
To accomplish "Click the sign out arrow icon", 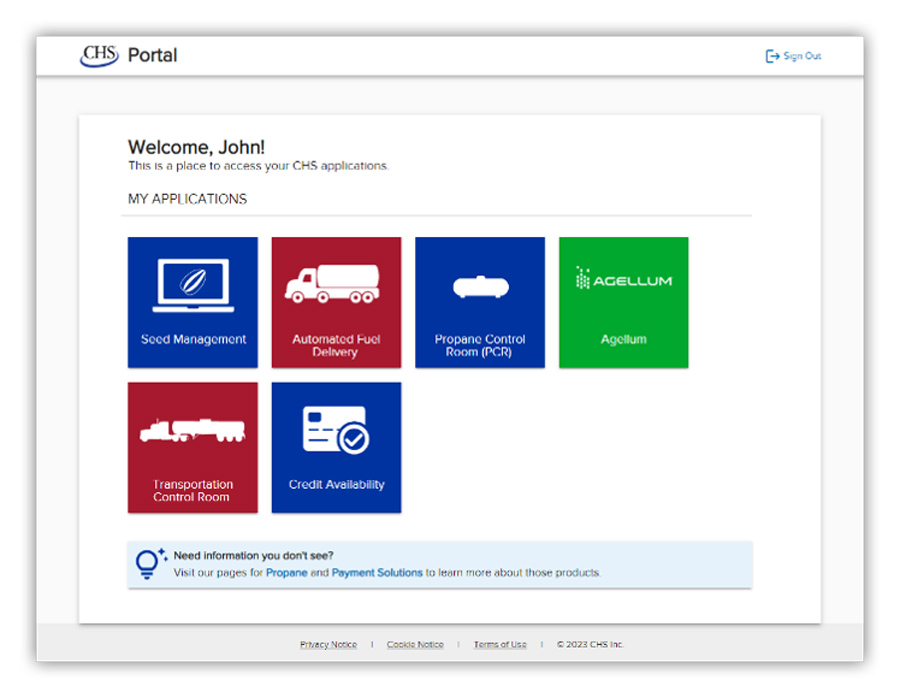I will [773, 56].
